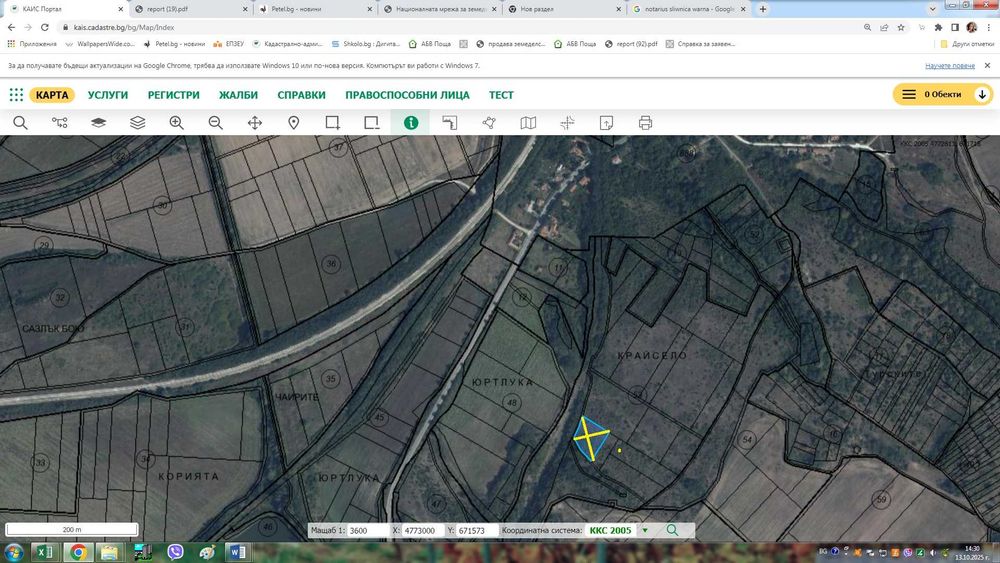
Task: Toggle the object info tool
Action: (x=411, y=123)
